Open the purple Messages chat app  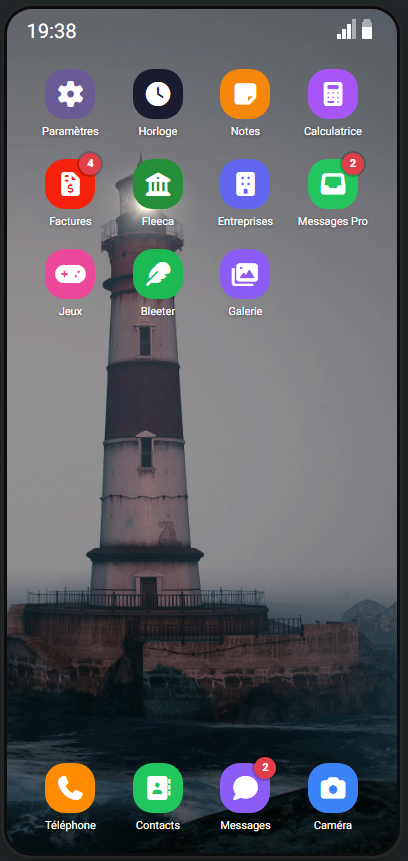(x=245, y=788)
